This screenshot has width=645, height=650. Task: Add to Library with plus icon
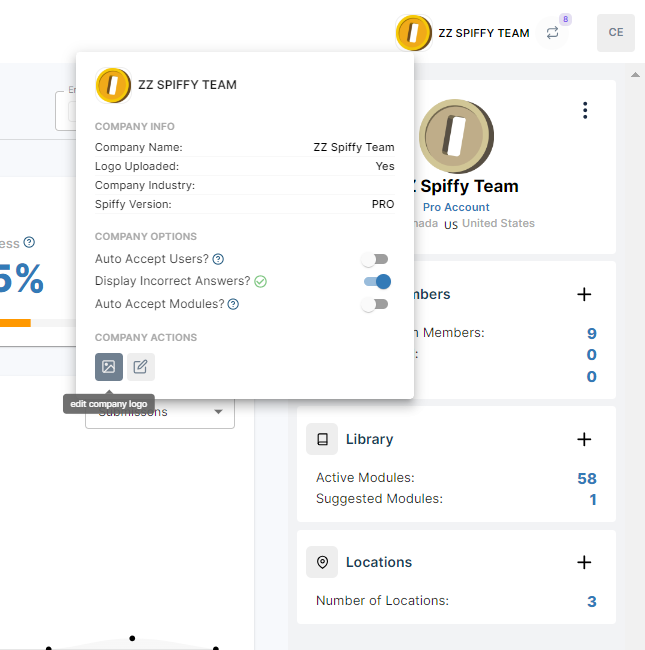point(584,439)
